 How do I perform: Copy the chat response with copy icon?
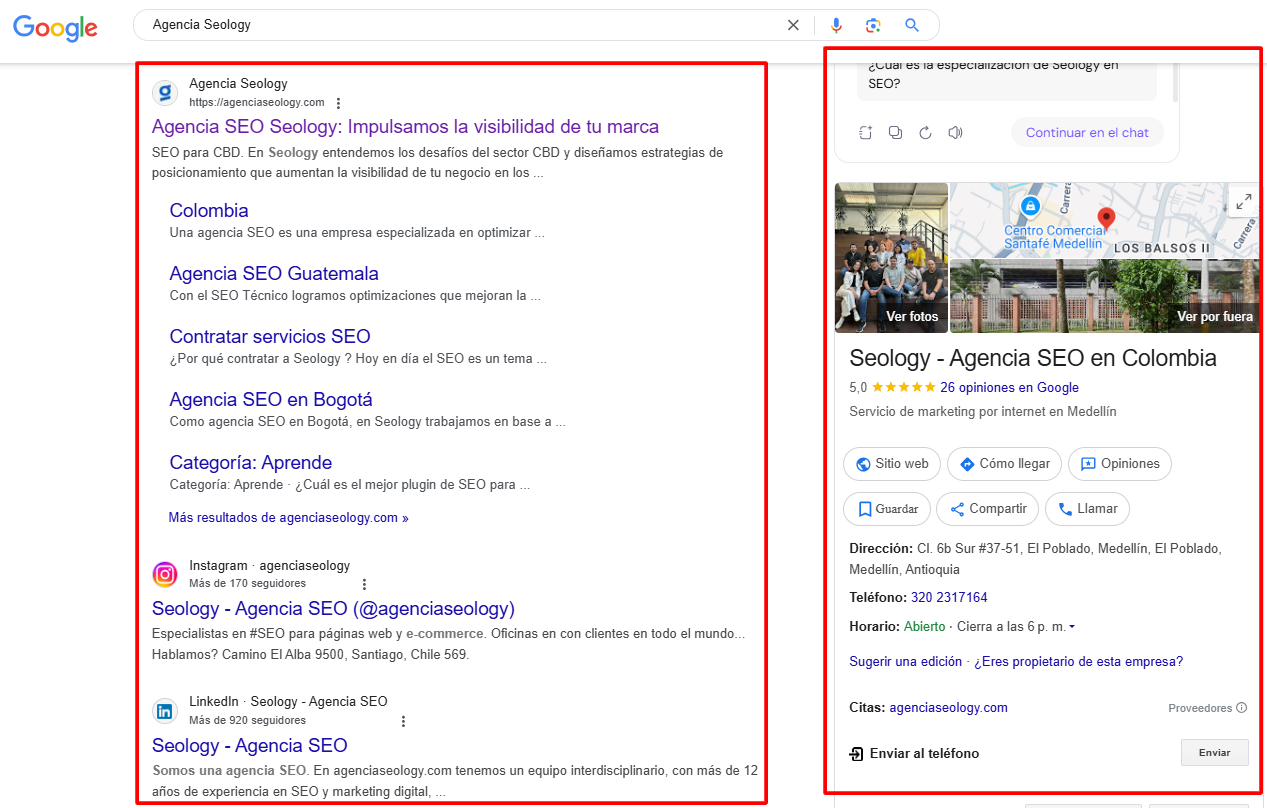895,133
